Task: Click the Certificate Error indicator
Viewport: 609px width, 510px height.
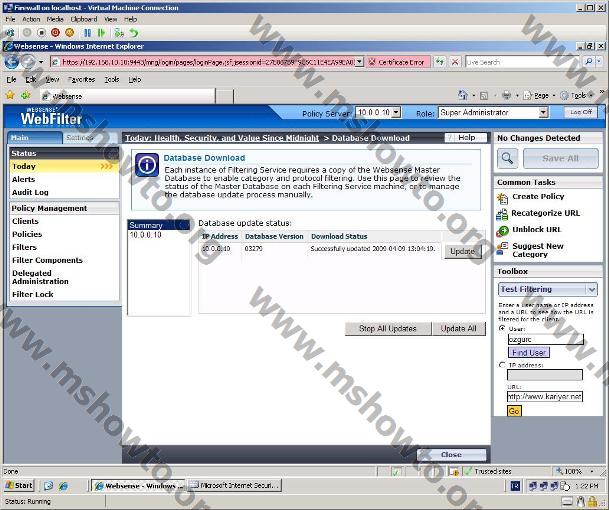Action: [x=397, y=62]
